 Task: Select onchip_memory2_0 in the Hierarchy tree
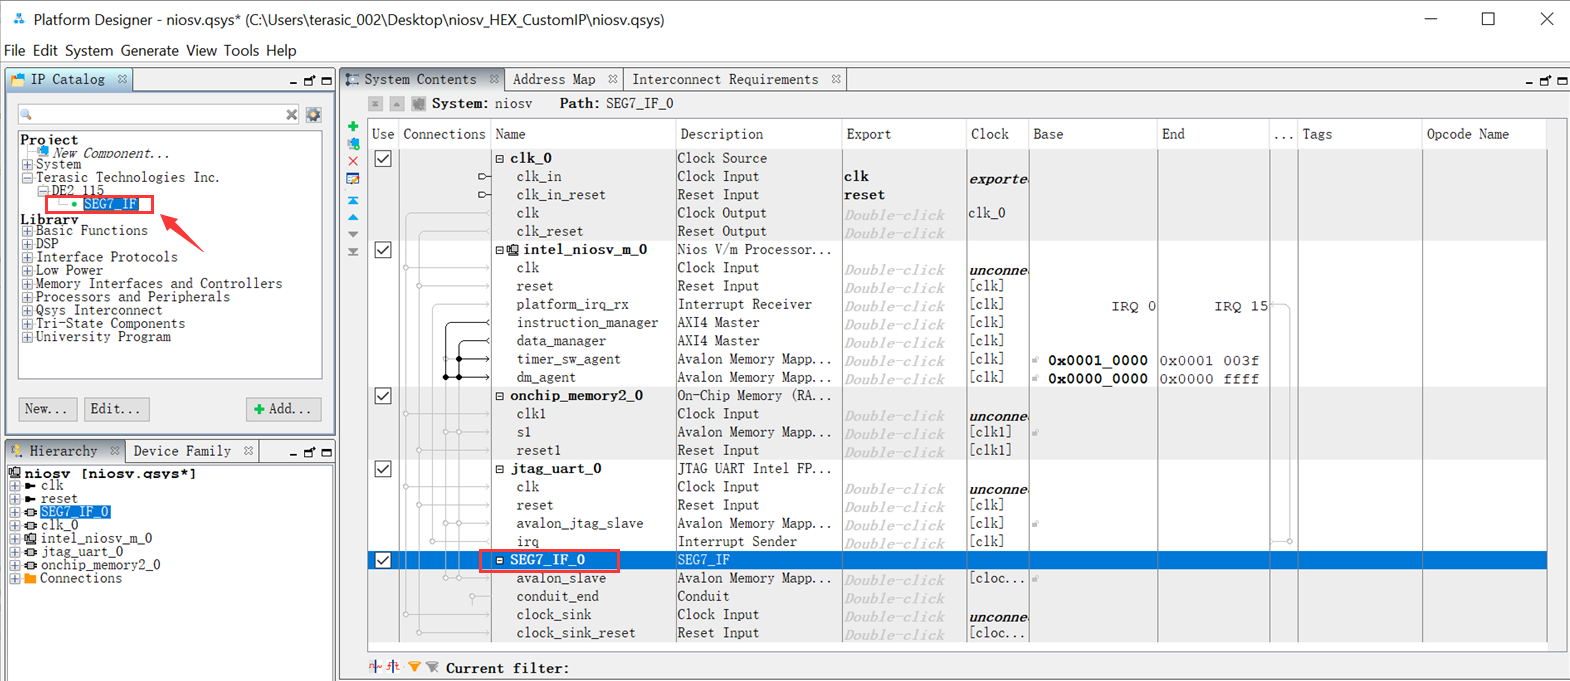pos(100,565)
